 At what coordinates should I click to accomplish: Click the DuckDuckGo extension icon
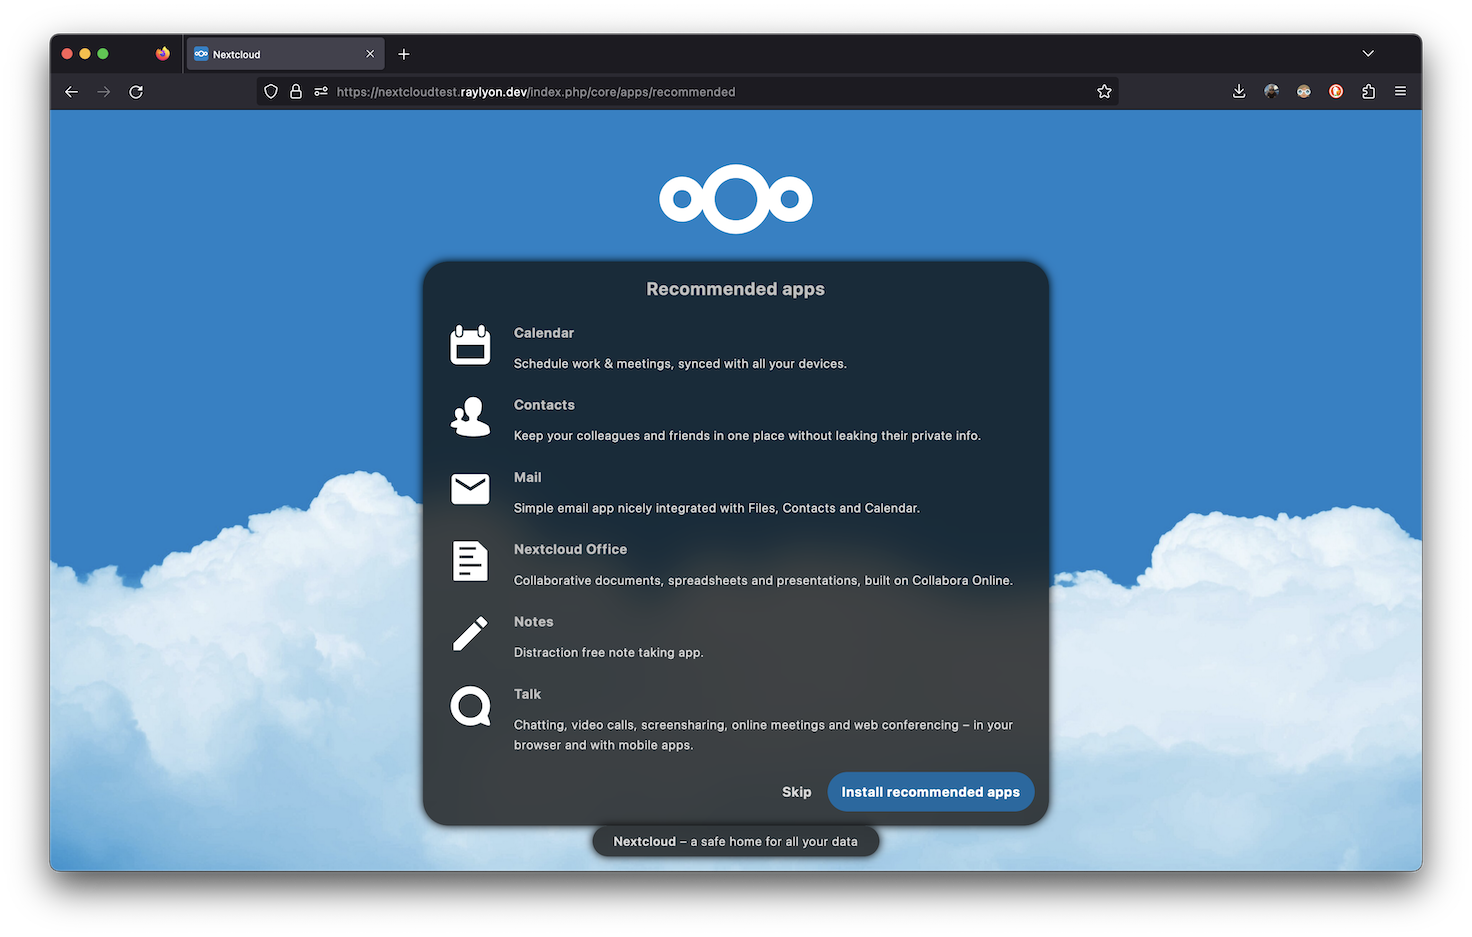[1335, 91]
